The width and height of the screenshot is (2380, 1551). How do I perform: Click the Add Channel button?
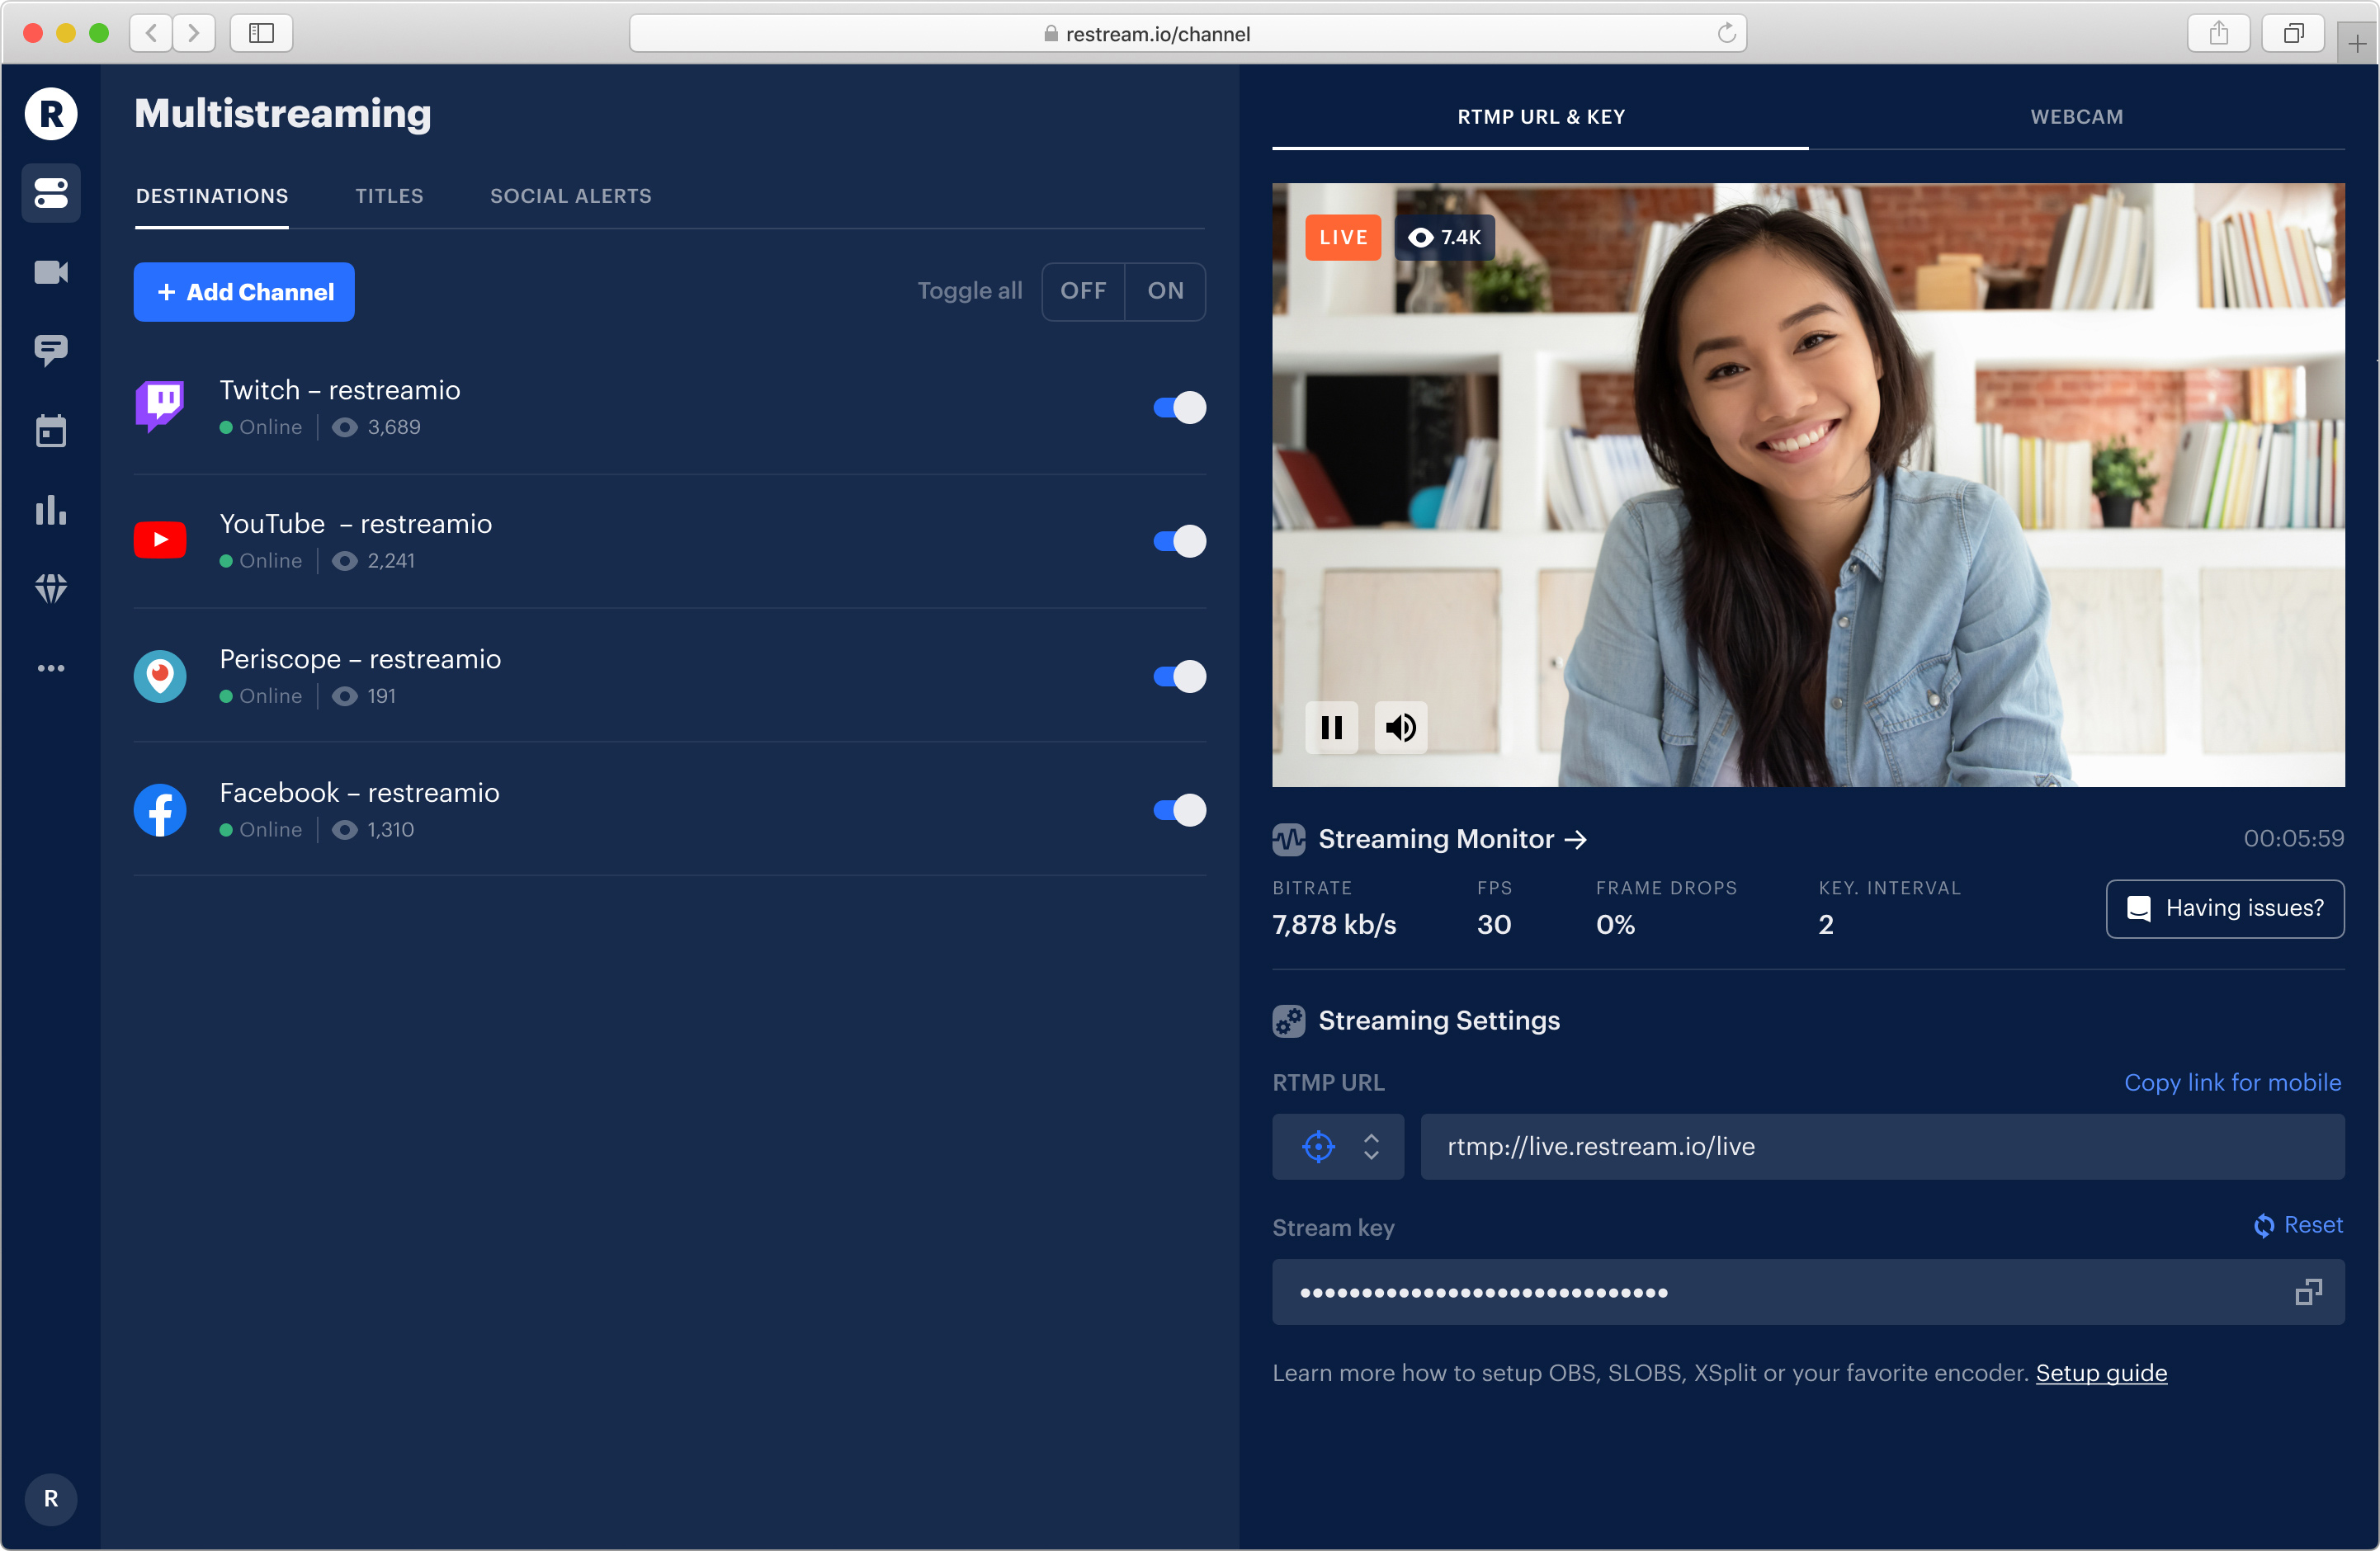point(244,292)
